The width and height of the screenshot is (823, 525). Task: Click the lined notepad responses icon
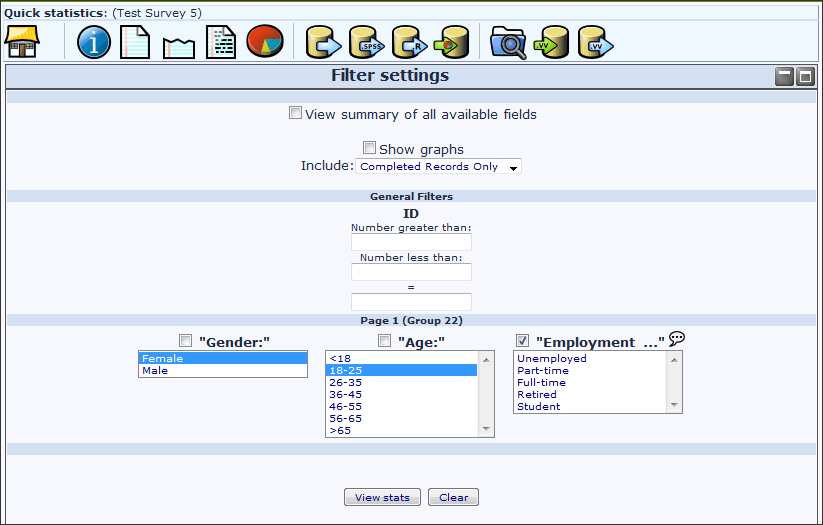(x=135, y=42)
